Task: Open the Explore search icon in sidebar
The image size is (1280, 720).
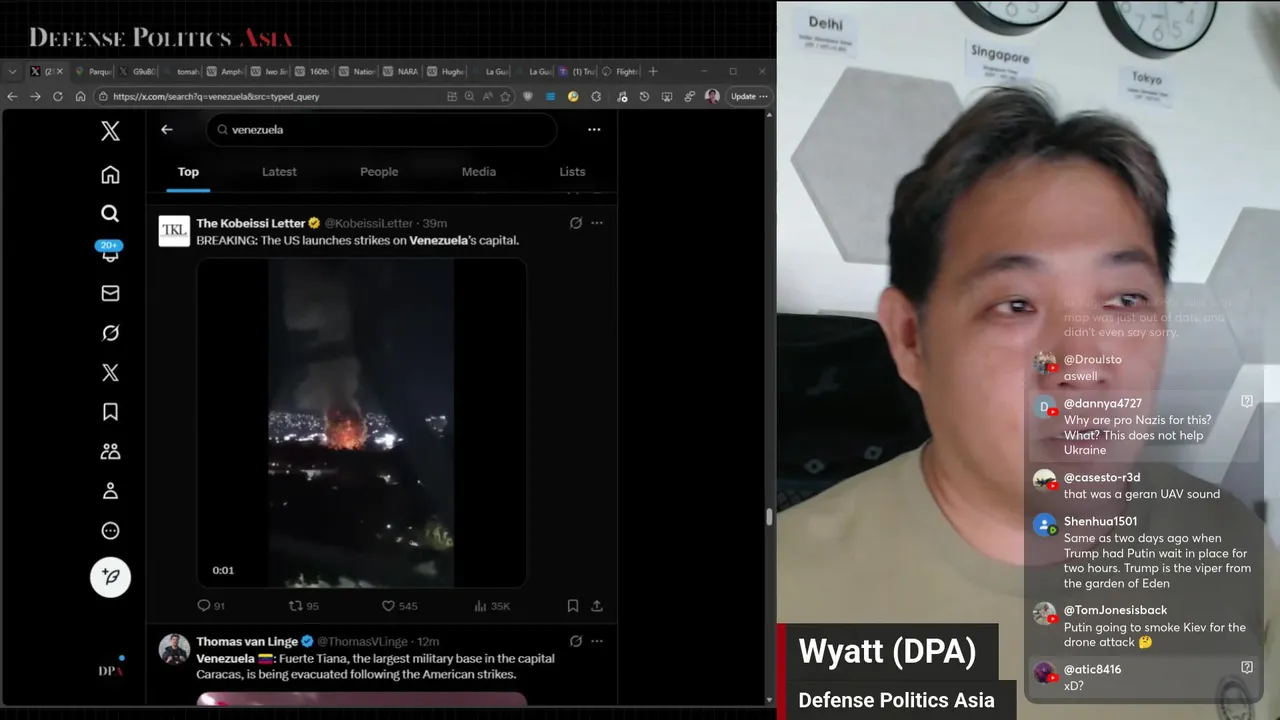Action: (x=110, y=213)
